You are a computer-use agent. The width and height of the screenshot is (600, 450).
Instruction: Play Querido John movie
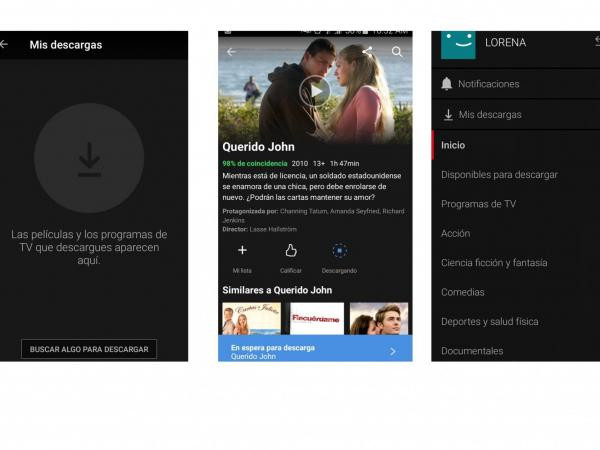pos(315,91)
